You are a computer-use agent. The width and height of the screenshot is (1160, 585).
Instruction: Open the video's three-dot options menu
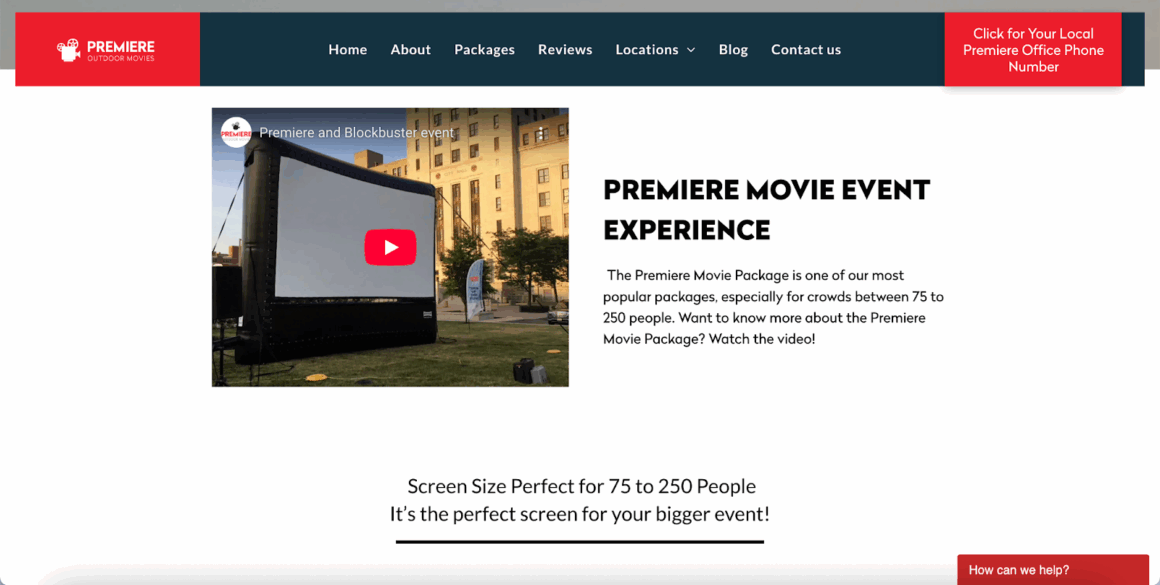541,133
